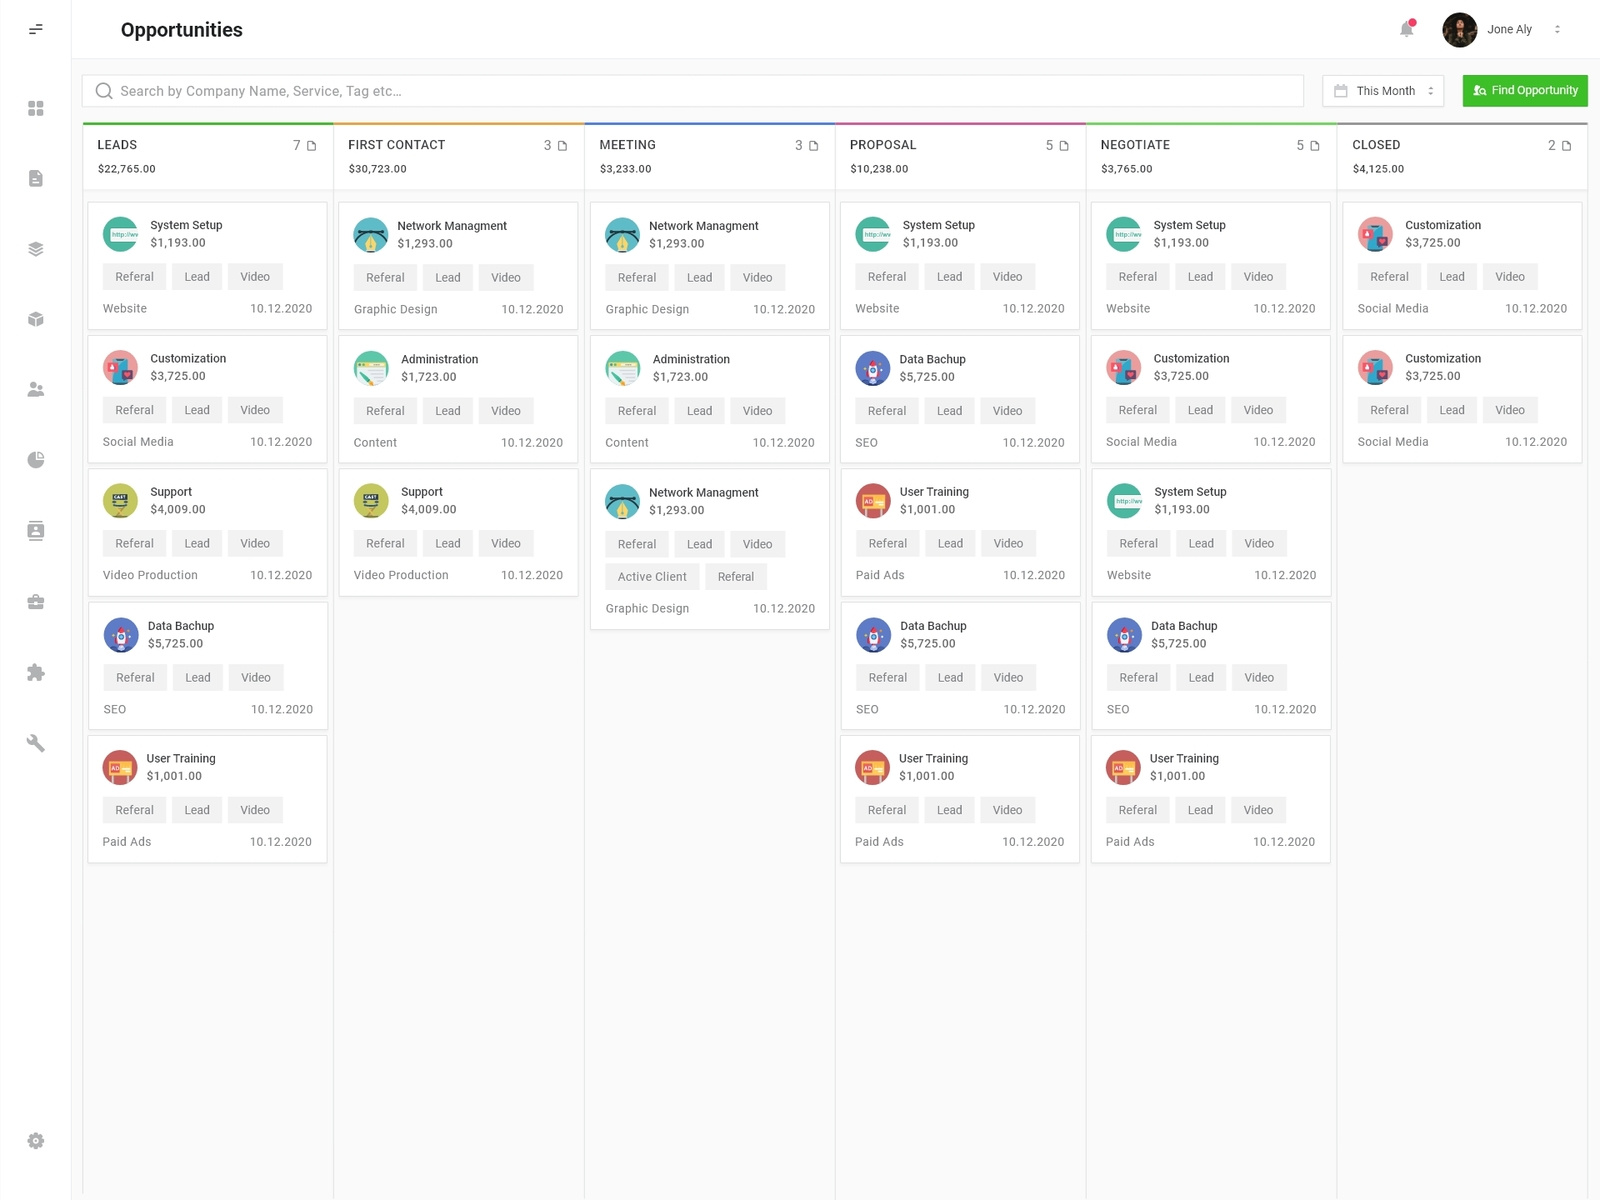
Task: Click the Opportunities page heading
Action: [x=182, y=30]
